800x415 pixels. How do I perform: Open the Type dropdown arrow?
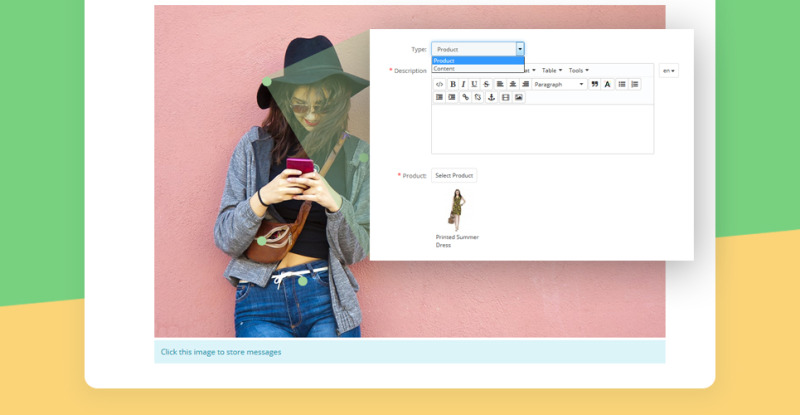(x=520, y=49)
